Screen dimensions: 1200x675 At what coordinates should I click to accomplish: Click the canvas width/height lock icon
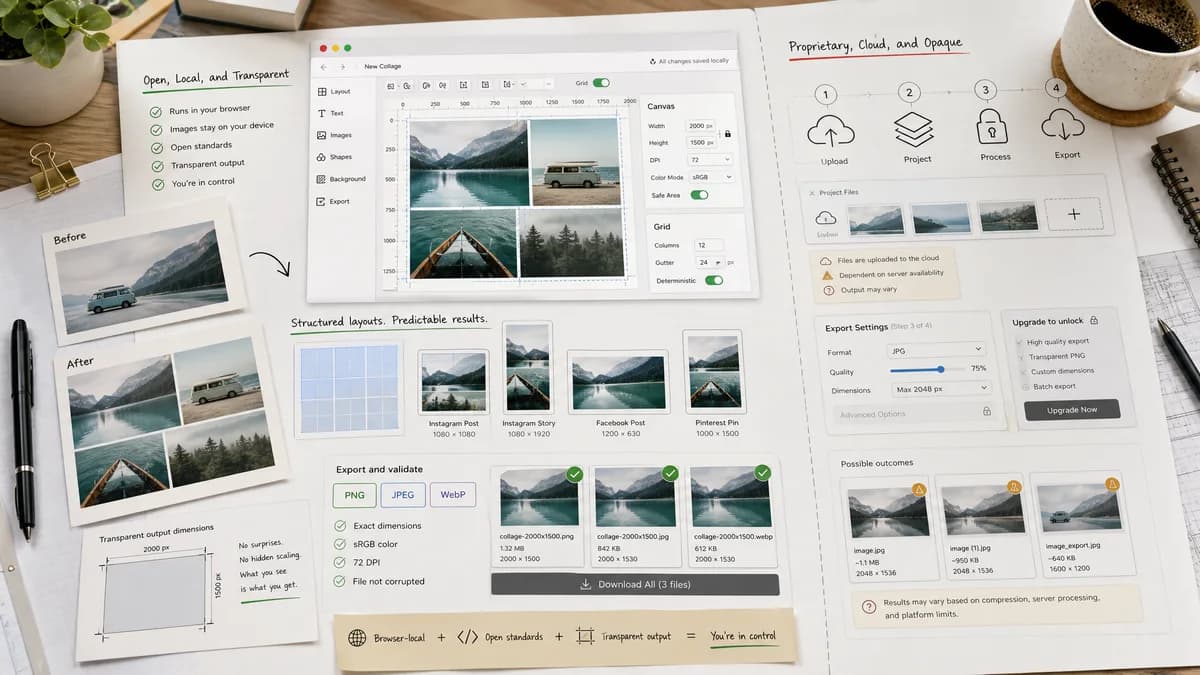(727, 134)
